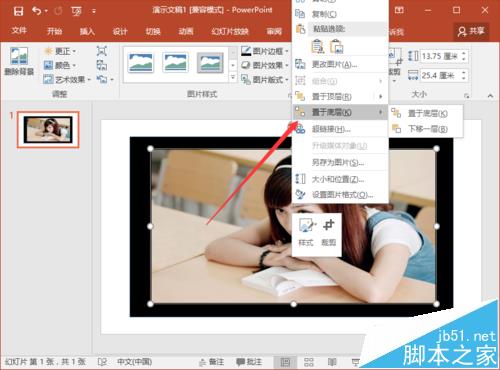This screenshot has width=500, height=370.
Task: Select slide 1 thumbnail in the panel
Action: (x=48, y=130)
